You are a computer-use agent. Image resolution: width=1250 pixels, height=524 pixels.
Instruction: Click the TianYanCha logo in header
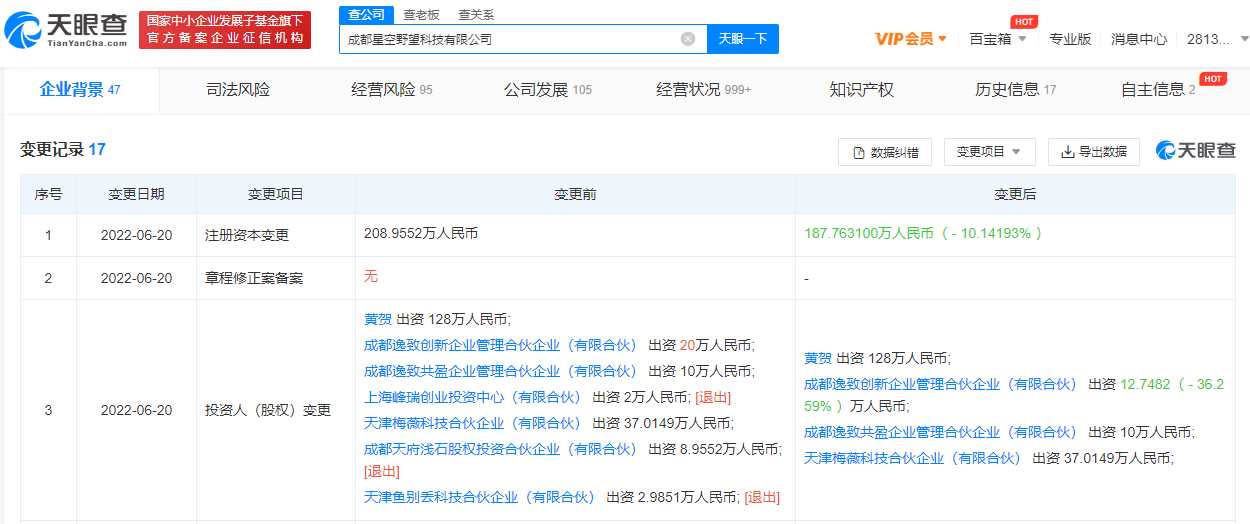[66, 31]
